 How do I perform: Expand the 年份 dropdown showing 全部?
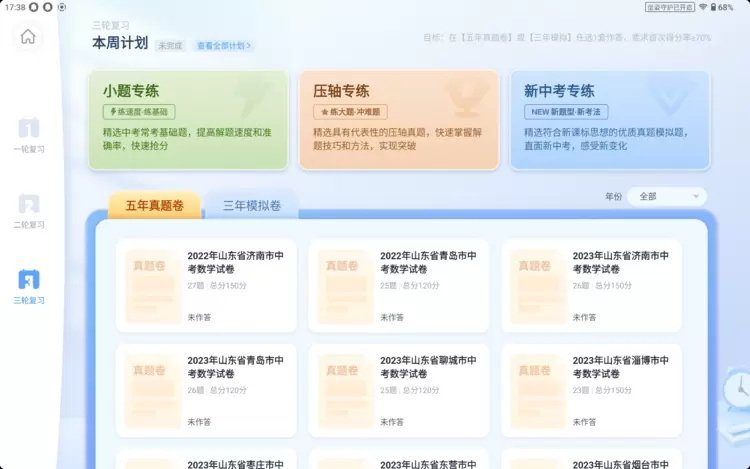click(667, 197)
